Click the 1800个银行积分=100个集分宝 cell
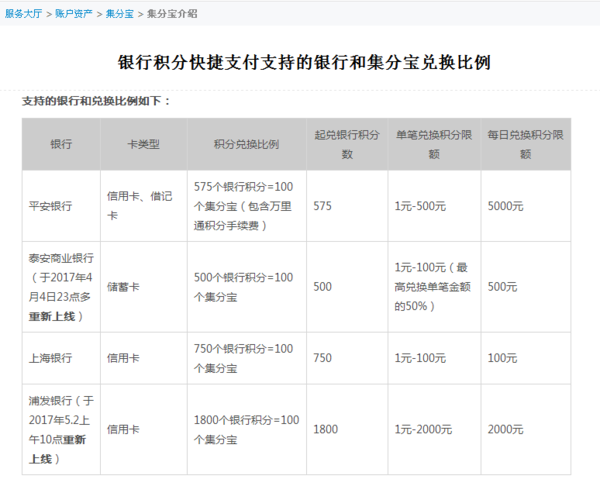This screenshot has width=600, height=486. (x=246, y=429)
